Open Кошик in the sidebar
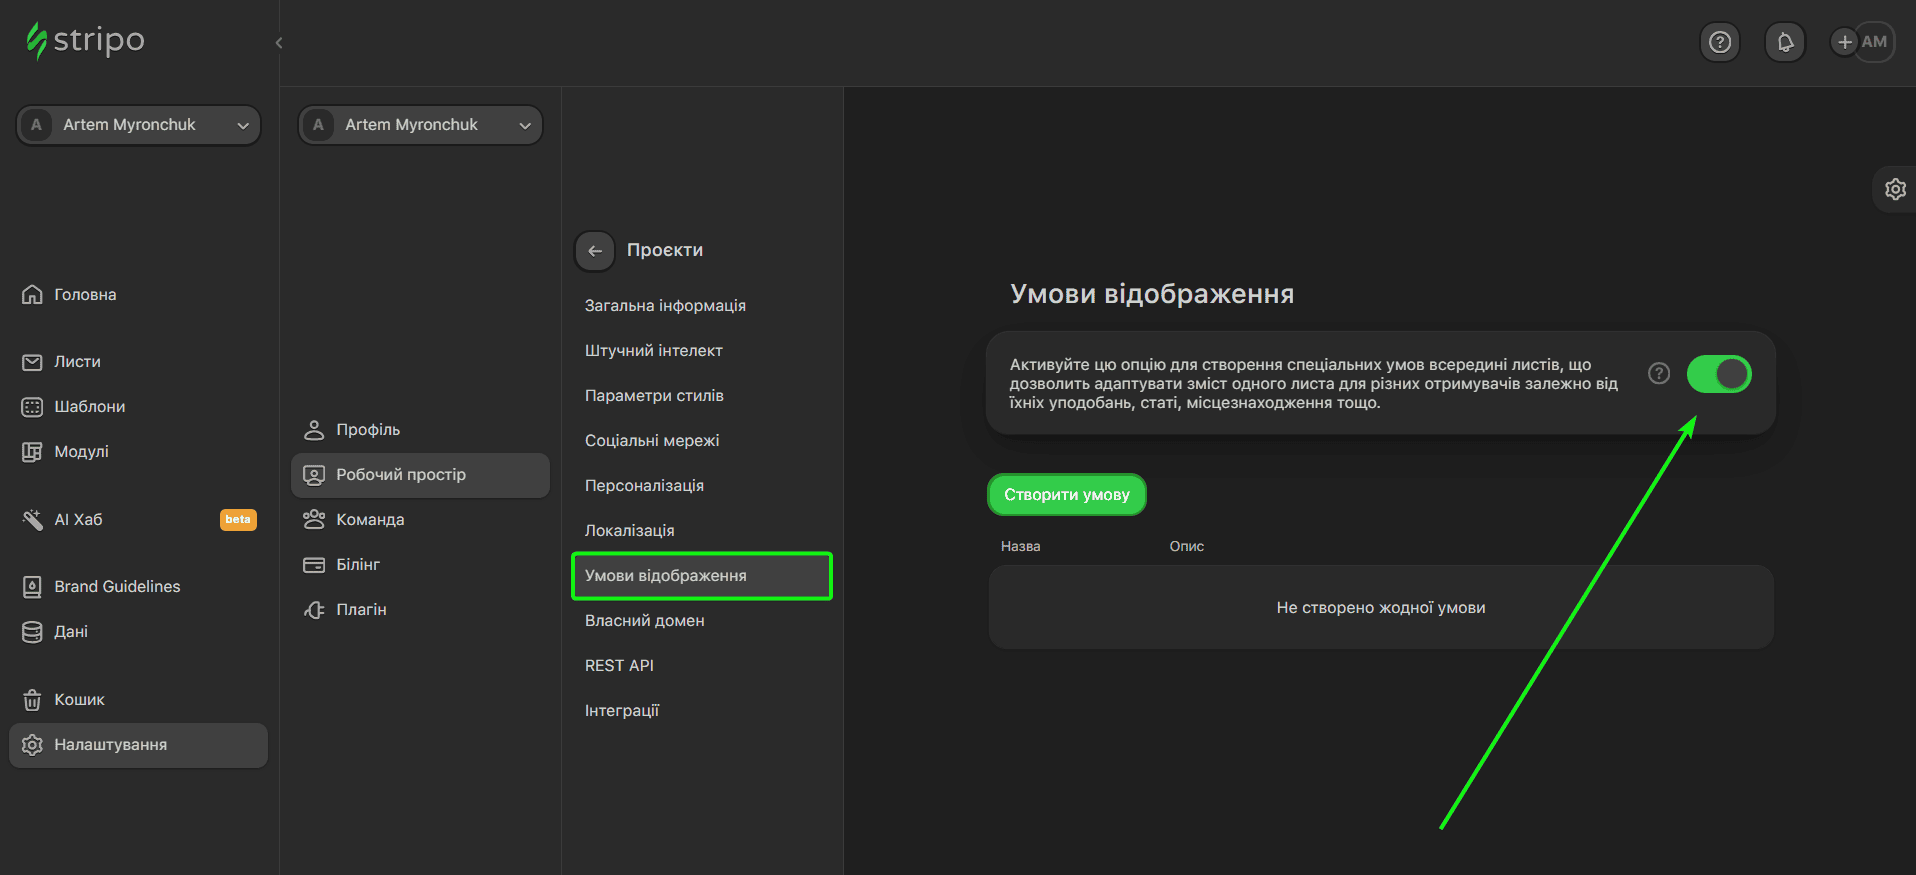 (x=79, y=700)
